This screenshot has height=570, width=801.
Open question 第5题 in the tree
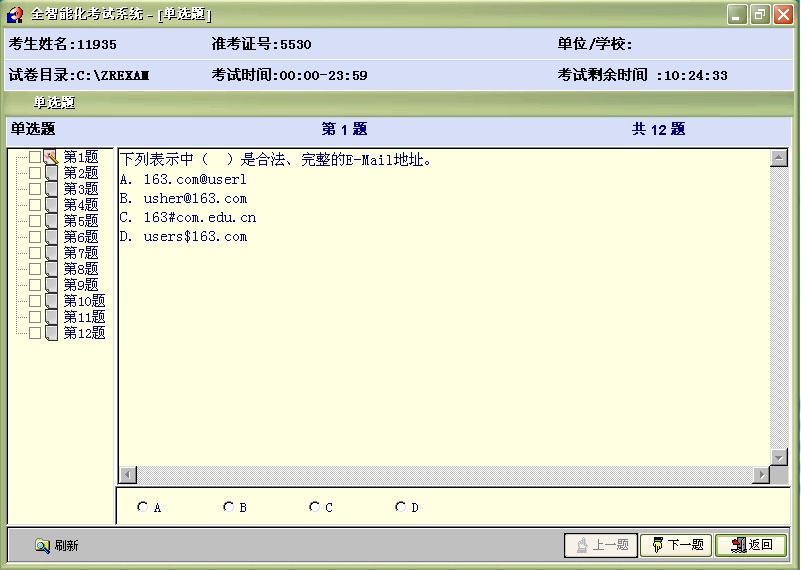[81, 221]
